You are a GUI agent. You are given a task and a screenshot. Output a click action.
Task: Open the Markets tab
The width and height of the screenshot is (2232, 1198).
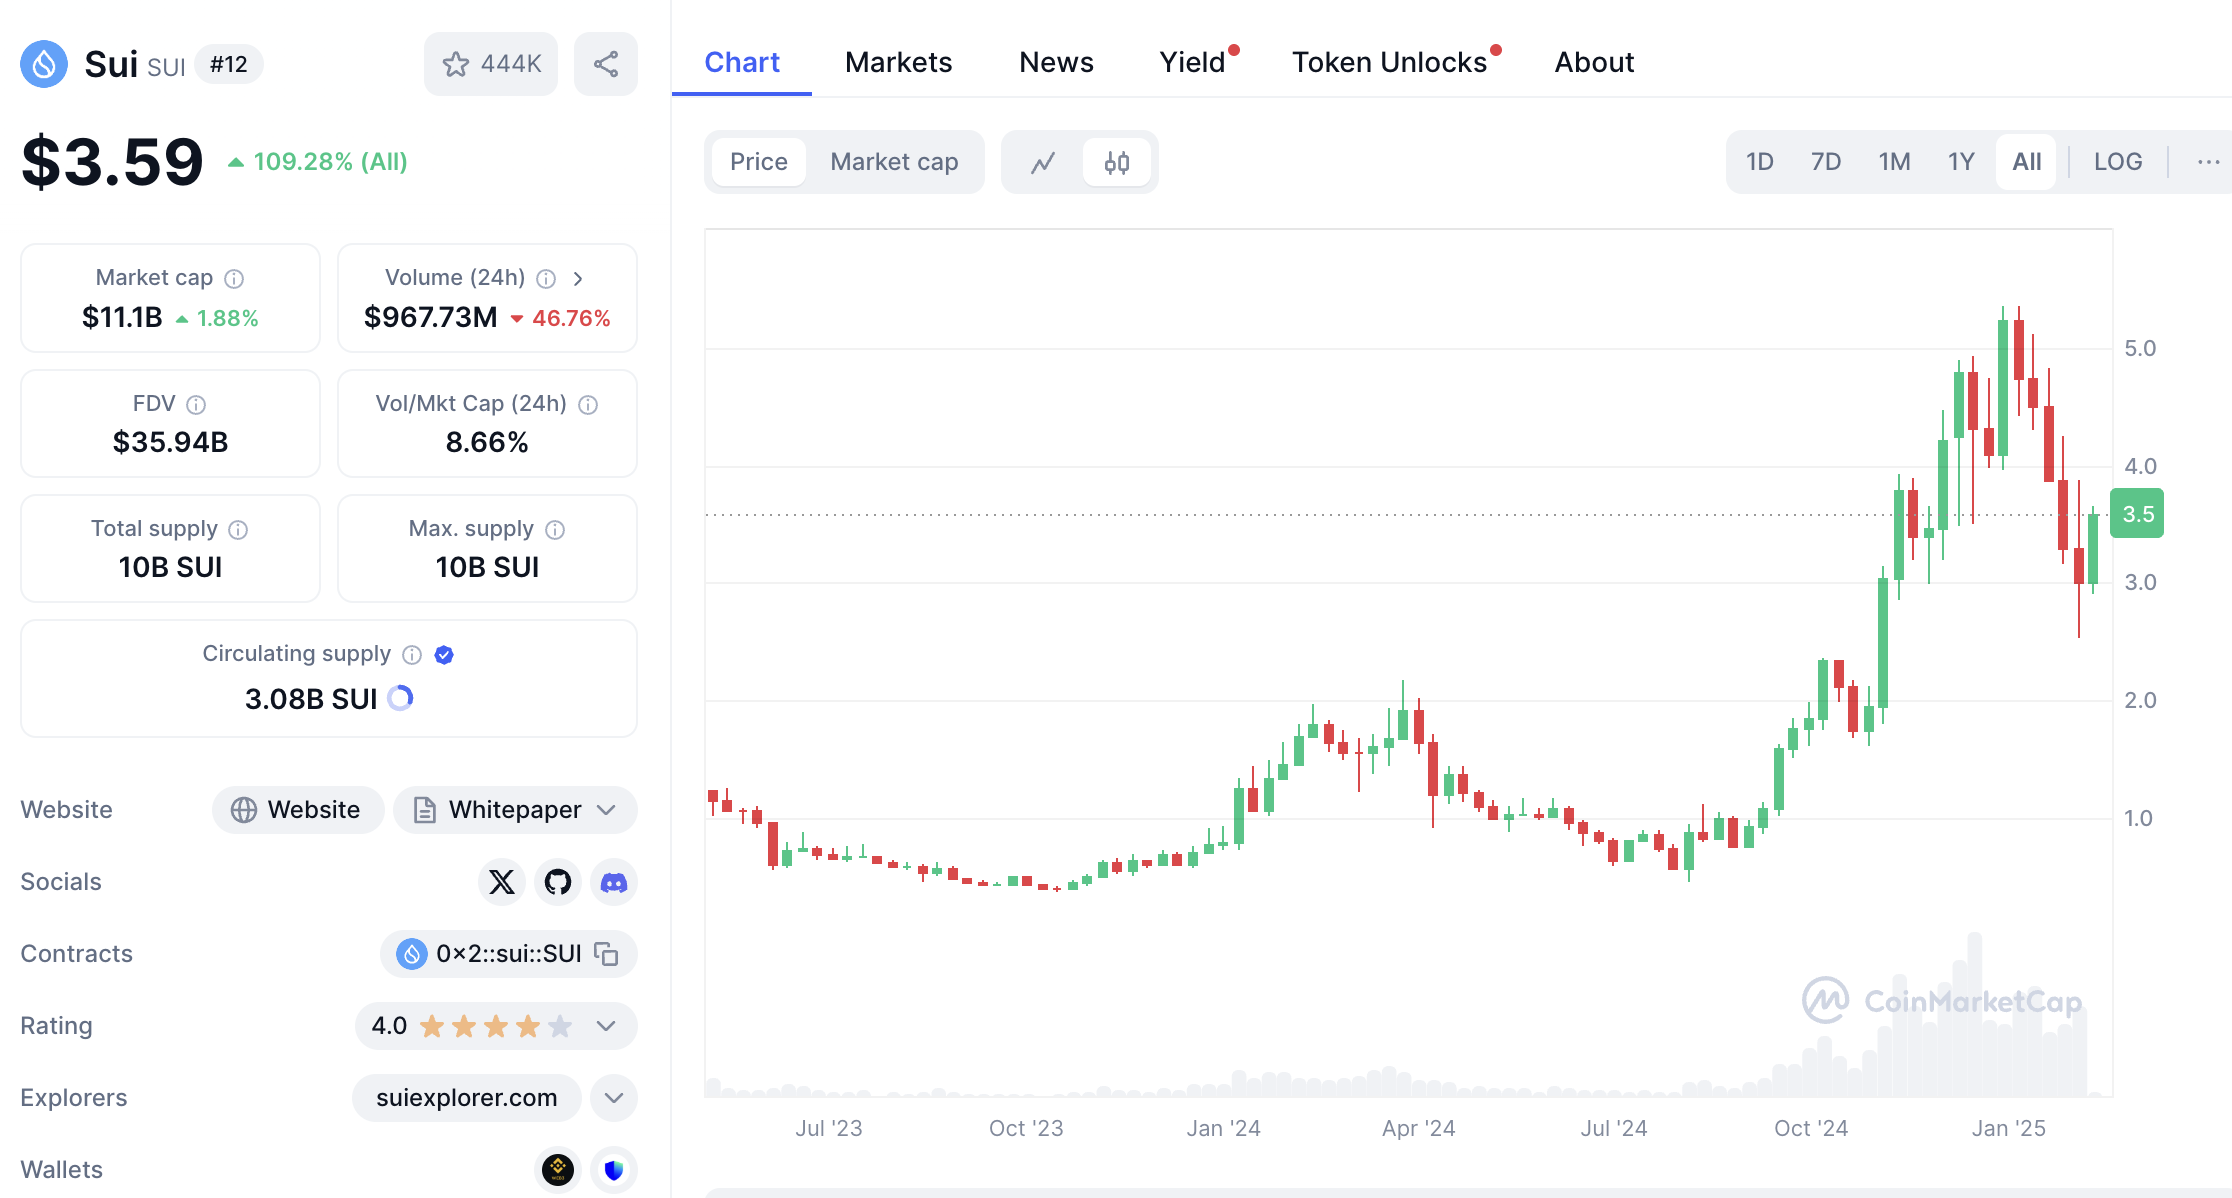pyautogui.click(x=898, y=62)
